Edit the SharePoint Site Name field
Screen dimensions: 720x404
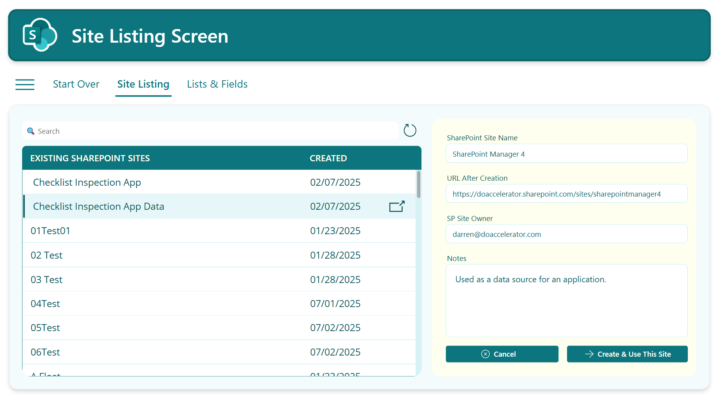[566, 154]
